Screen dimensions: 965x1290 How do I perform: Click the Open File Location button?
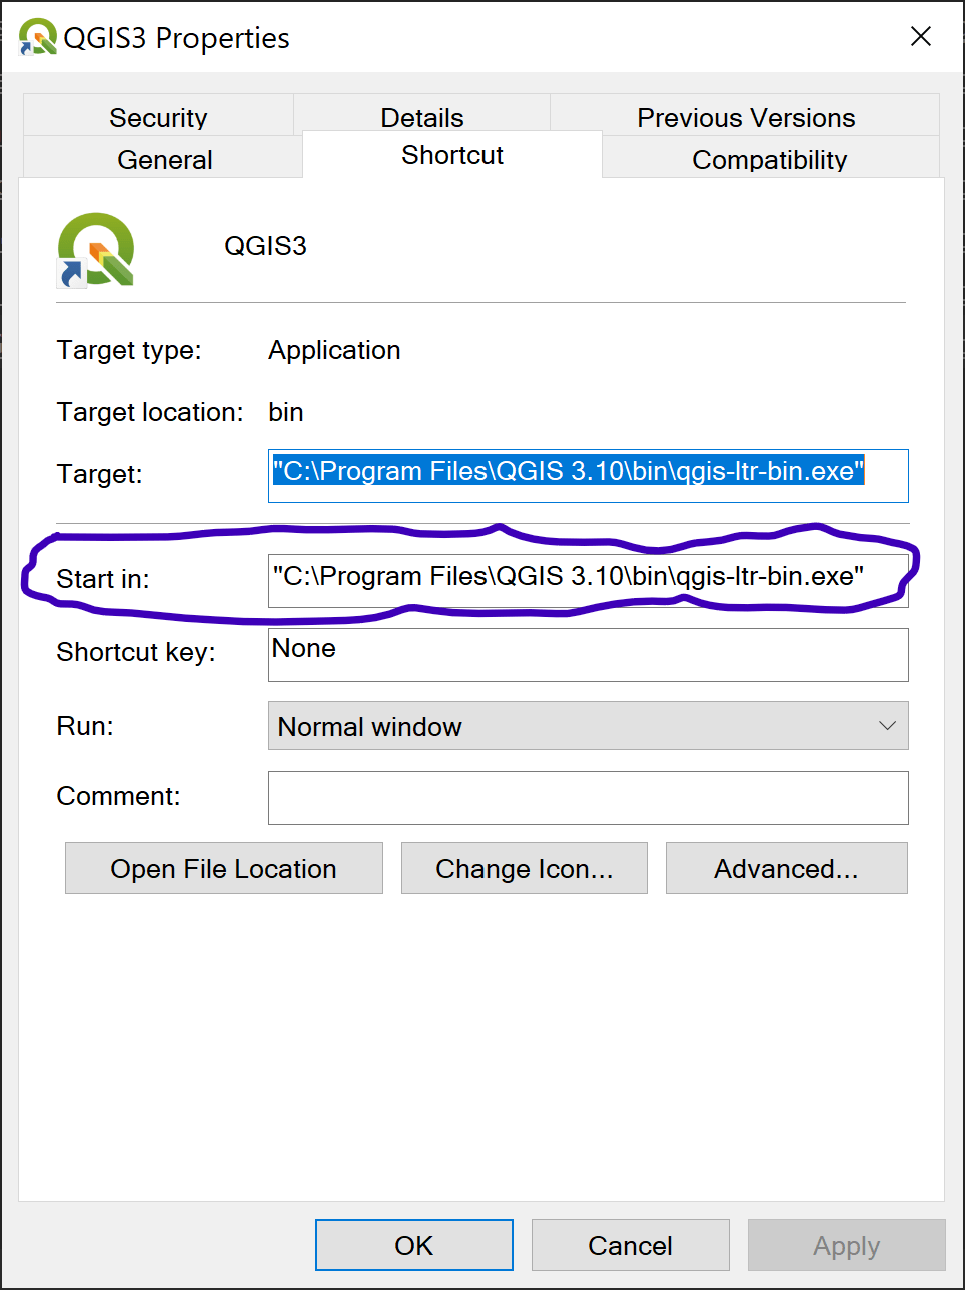[x=223, y=868]
